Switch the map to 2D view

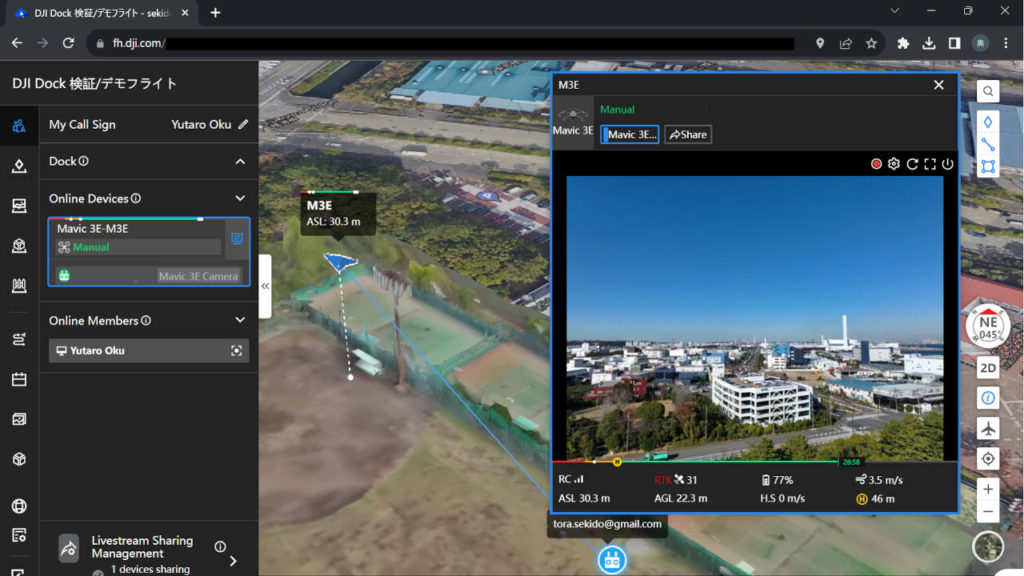pyautogui.click(x=988, y=367)
